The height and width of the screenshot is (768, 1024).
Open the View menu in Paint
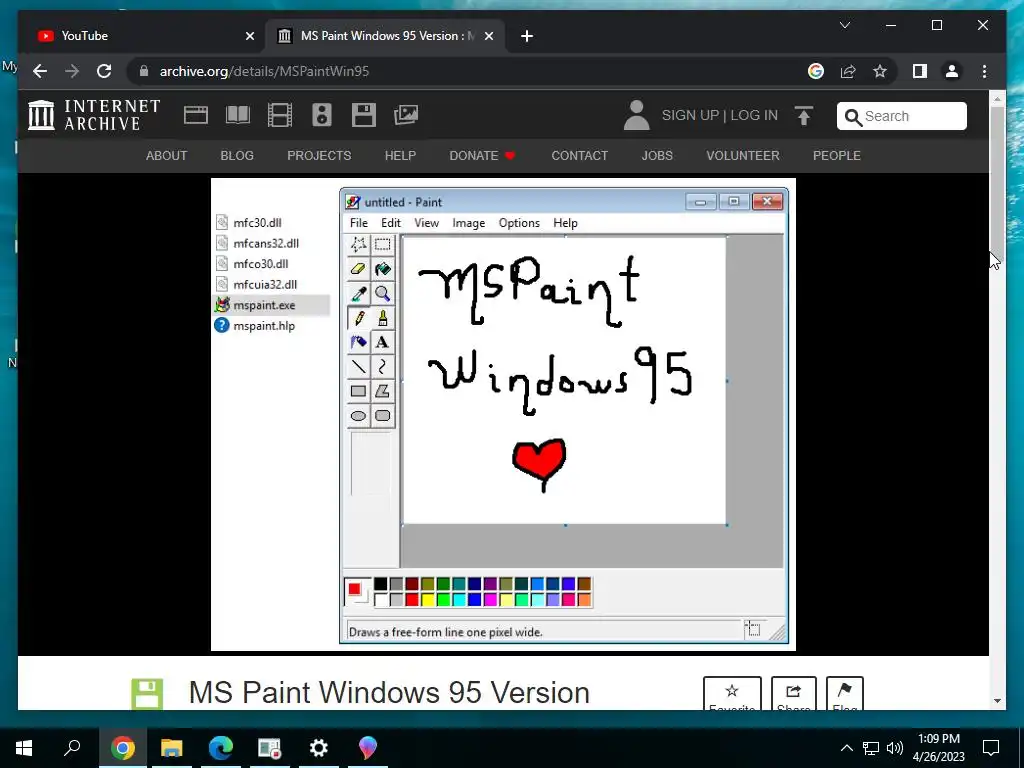tap(426, 223)
